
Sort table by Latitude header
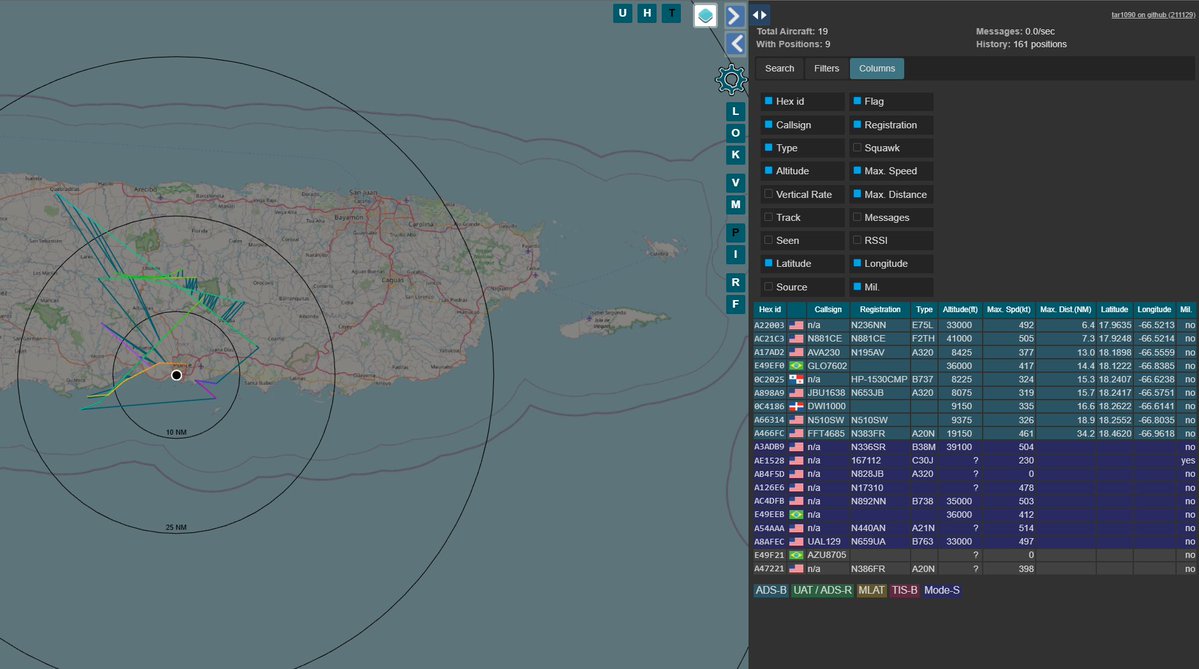click(x=1114, y=310)
